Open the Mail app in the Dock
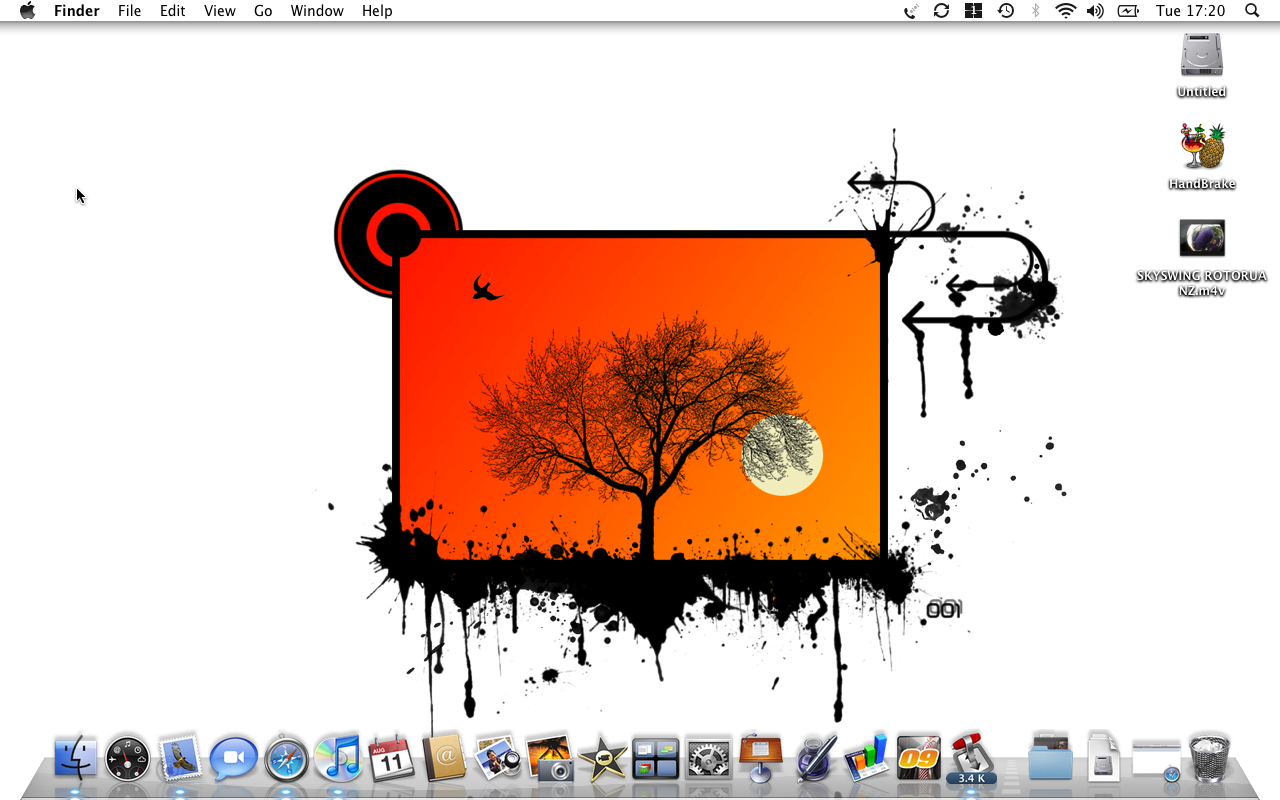Image resolution: width=1280 pixels, height=800 pixels. point(181,758)
